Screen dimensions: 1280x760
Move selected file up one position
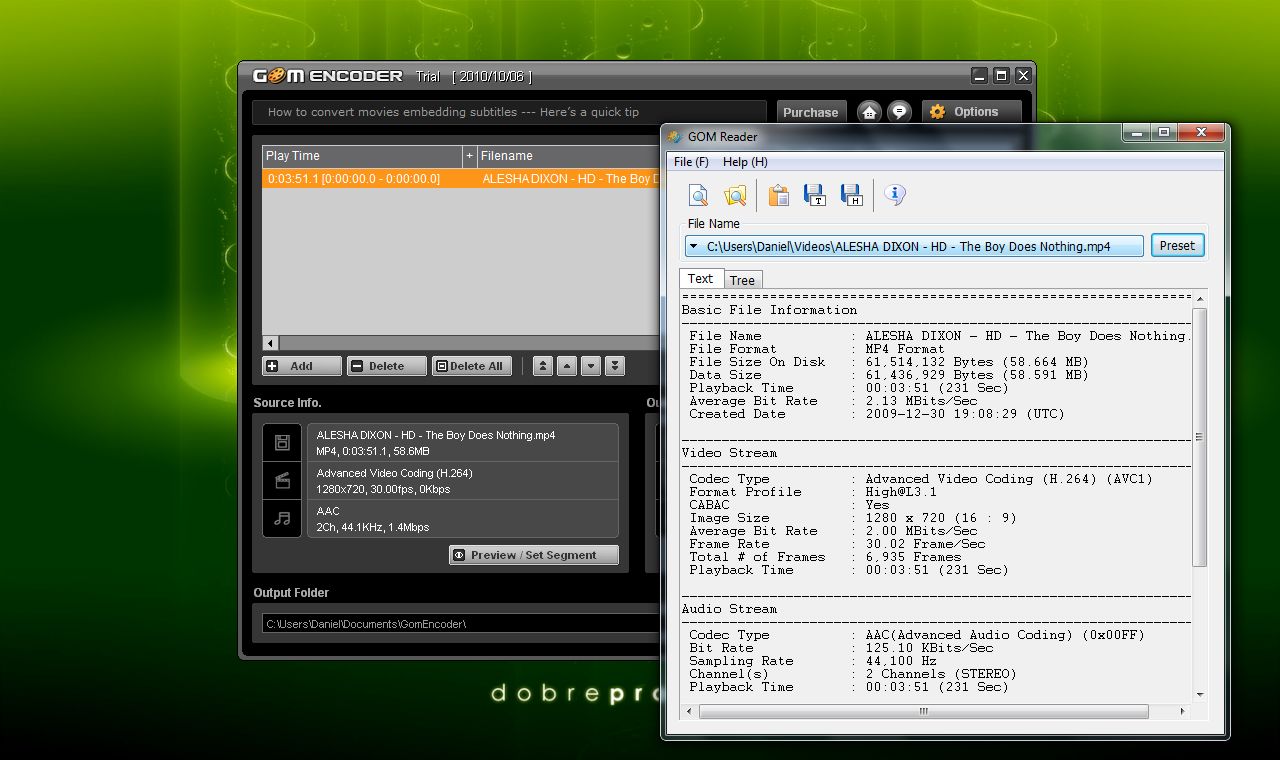coord(567,366)
